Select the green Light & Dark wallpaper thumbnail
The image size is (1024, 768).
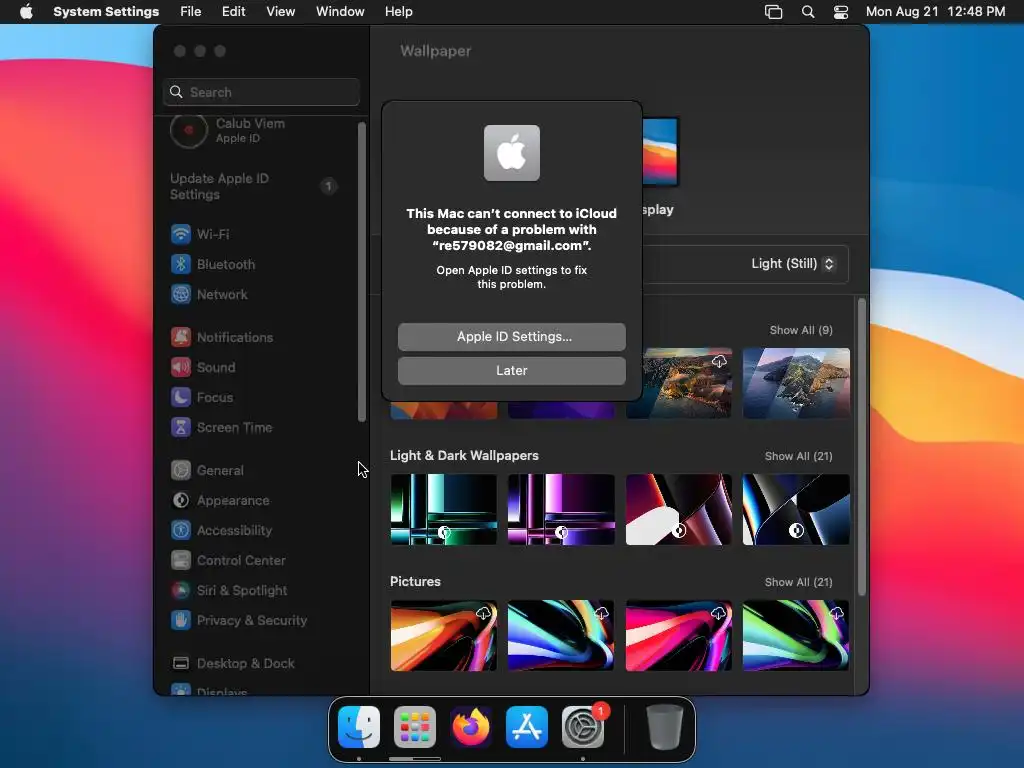coord(443,509)
